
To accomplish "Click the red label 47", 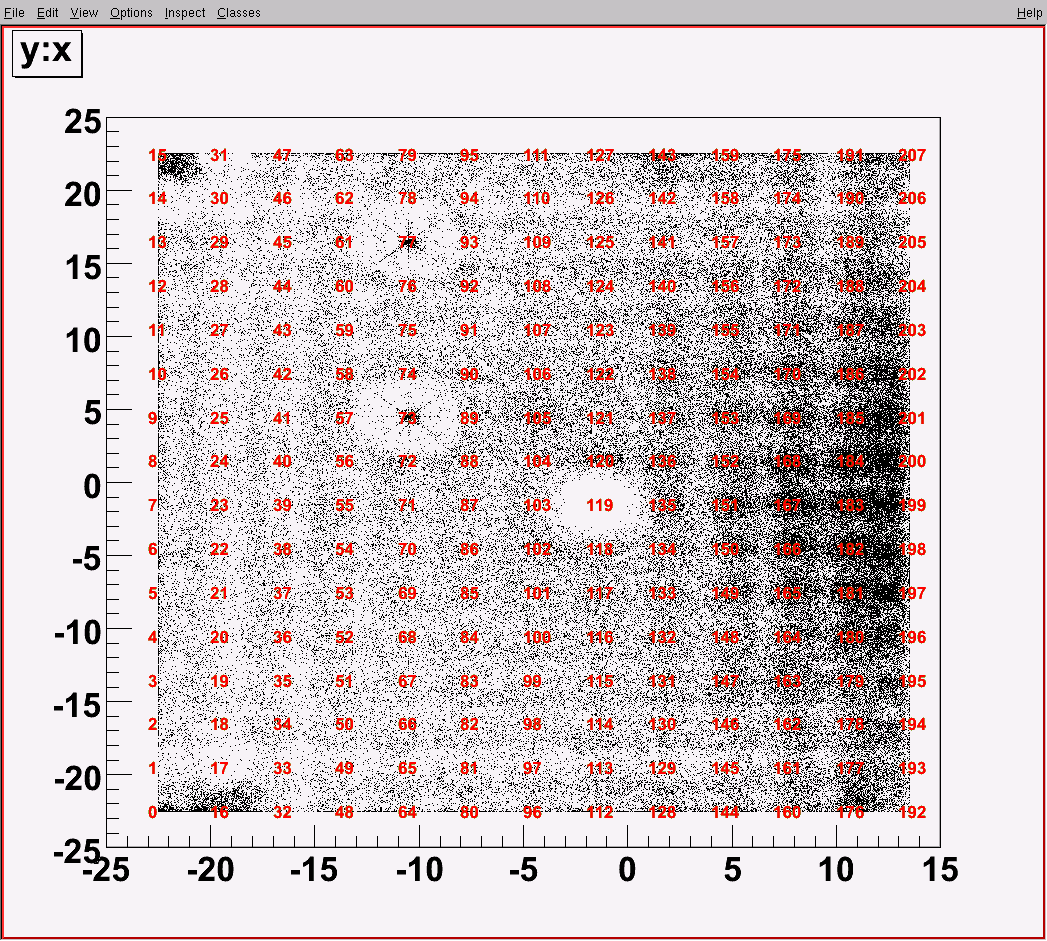I will tap(282, 156).
